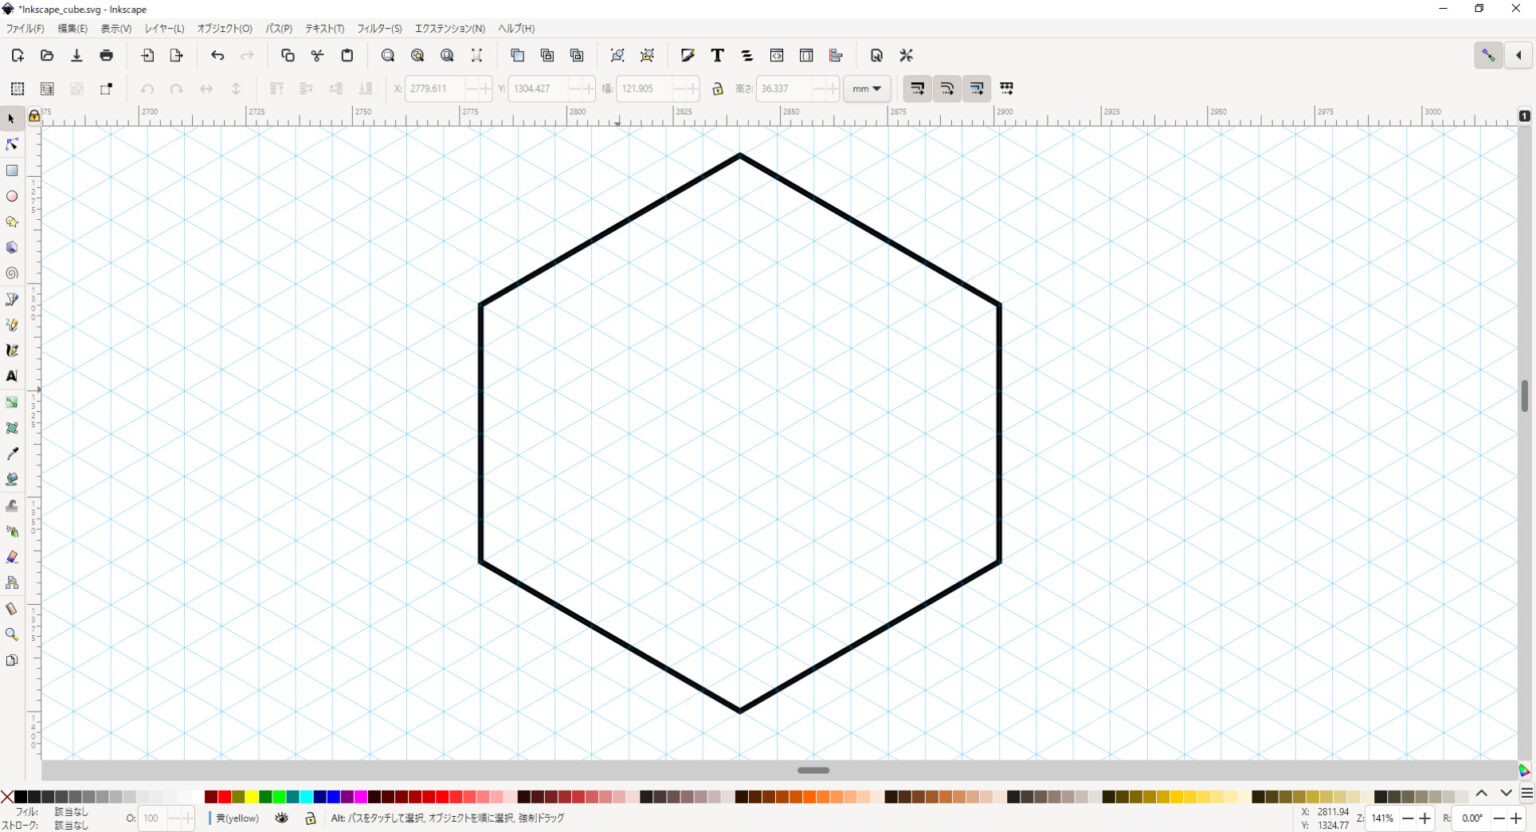Open the パス menu

click(x=277, y=28)
